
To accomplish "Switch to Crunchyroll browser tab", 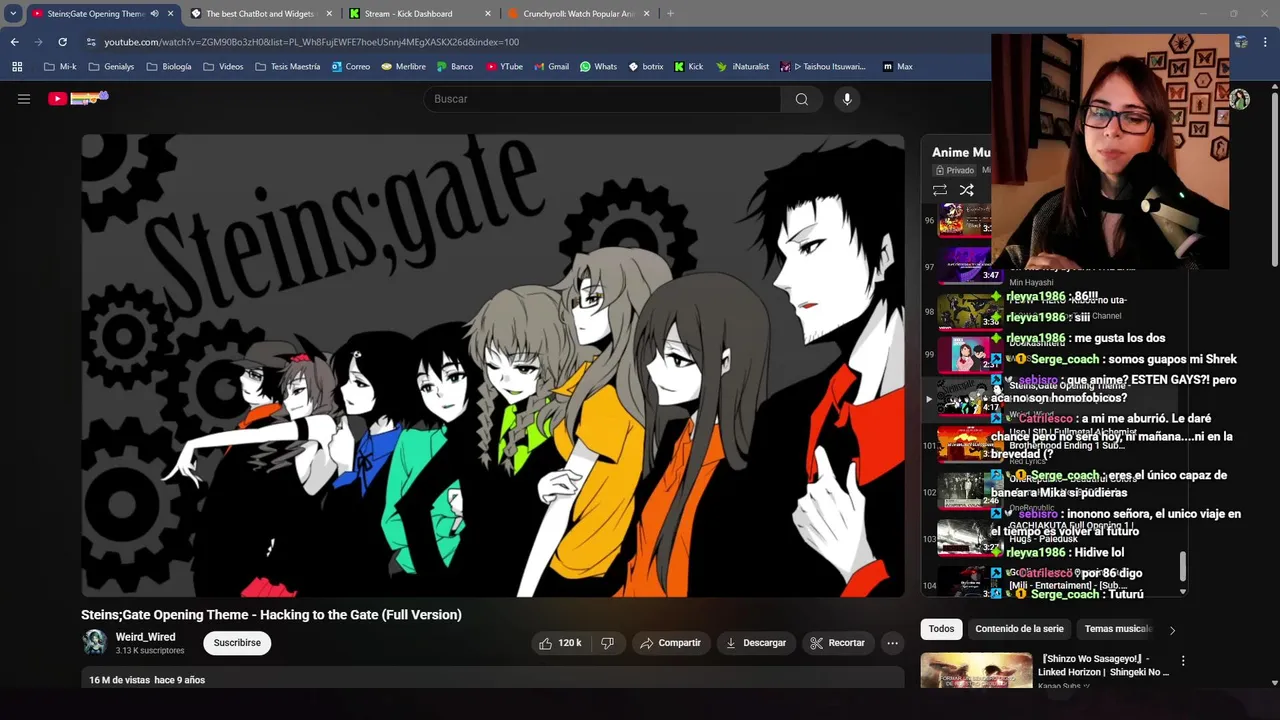I will click(x=578, y=14).
